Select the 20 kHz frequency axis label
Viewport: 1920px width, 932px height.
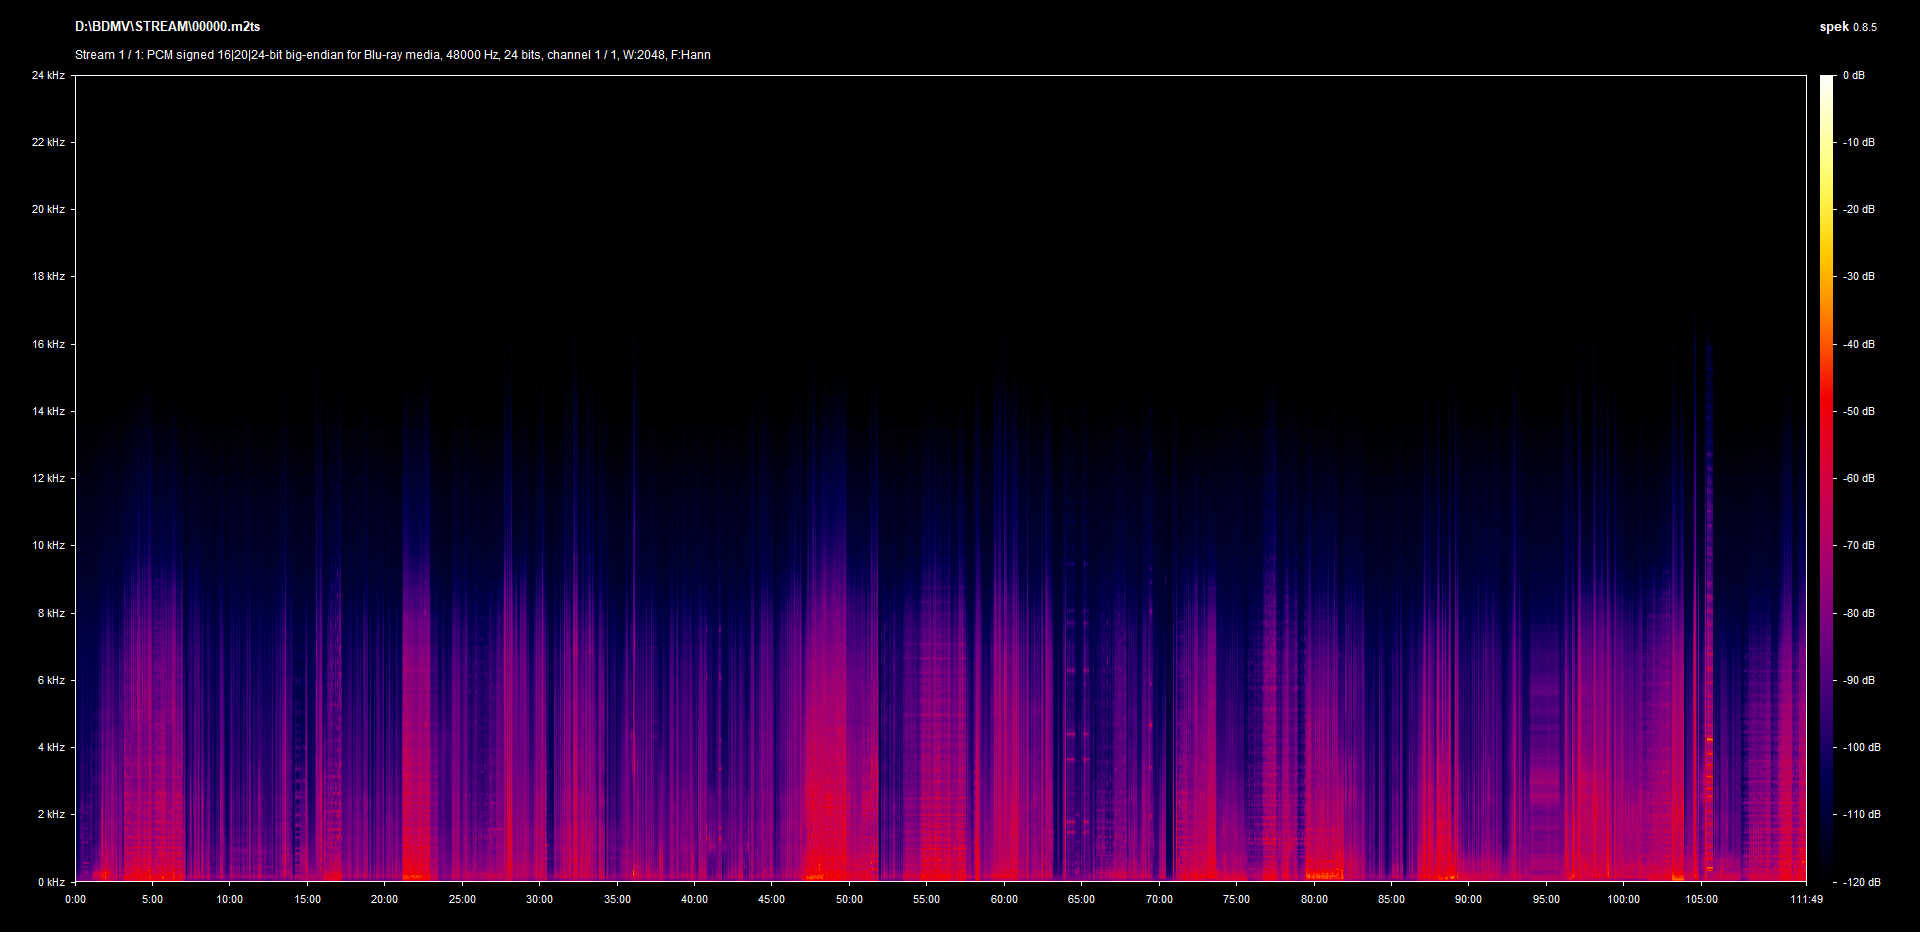[x=48, y=209]
